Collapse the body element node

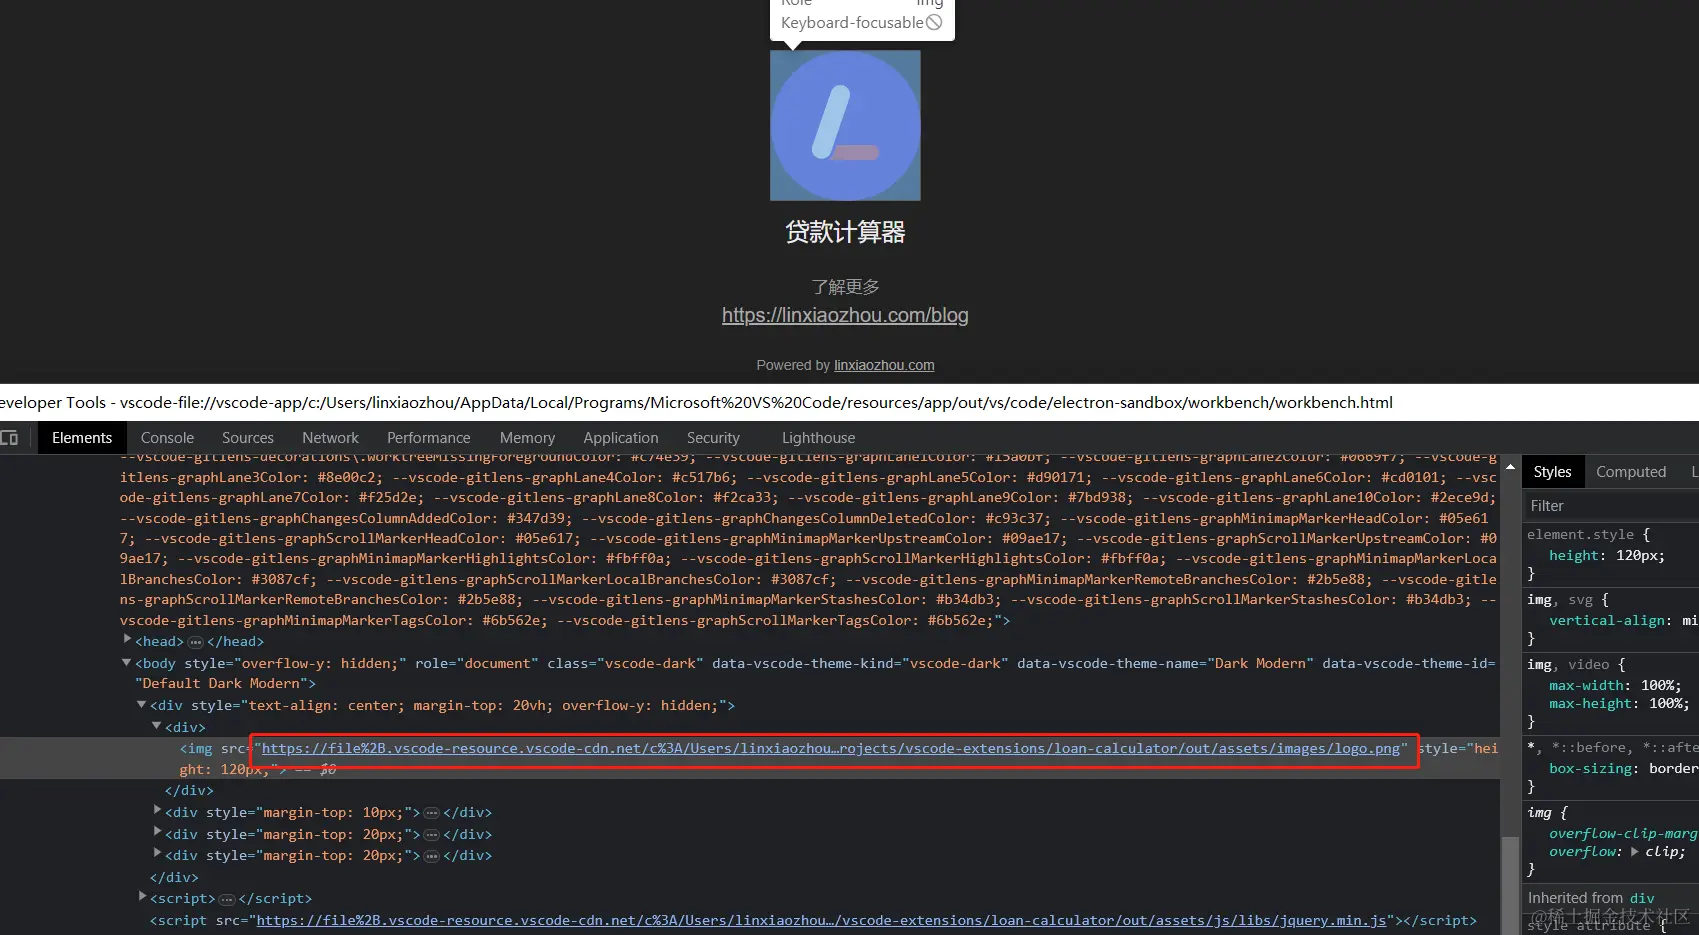pyautogui.click(x=127, y=662)
